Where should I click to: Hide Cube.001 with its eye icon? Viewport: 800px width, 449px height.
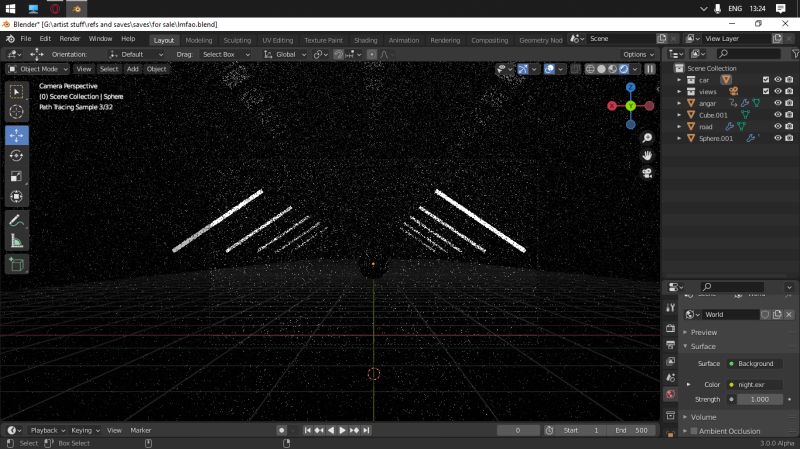[778, 115]
